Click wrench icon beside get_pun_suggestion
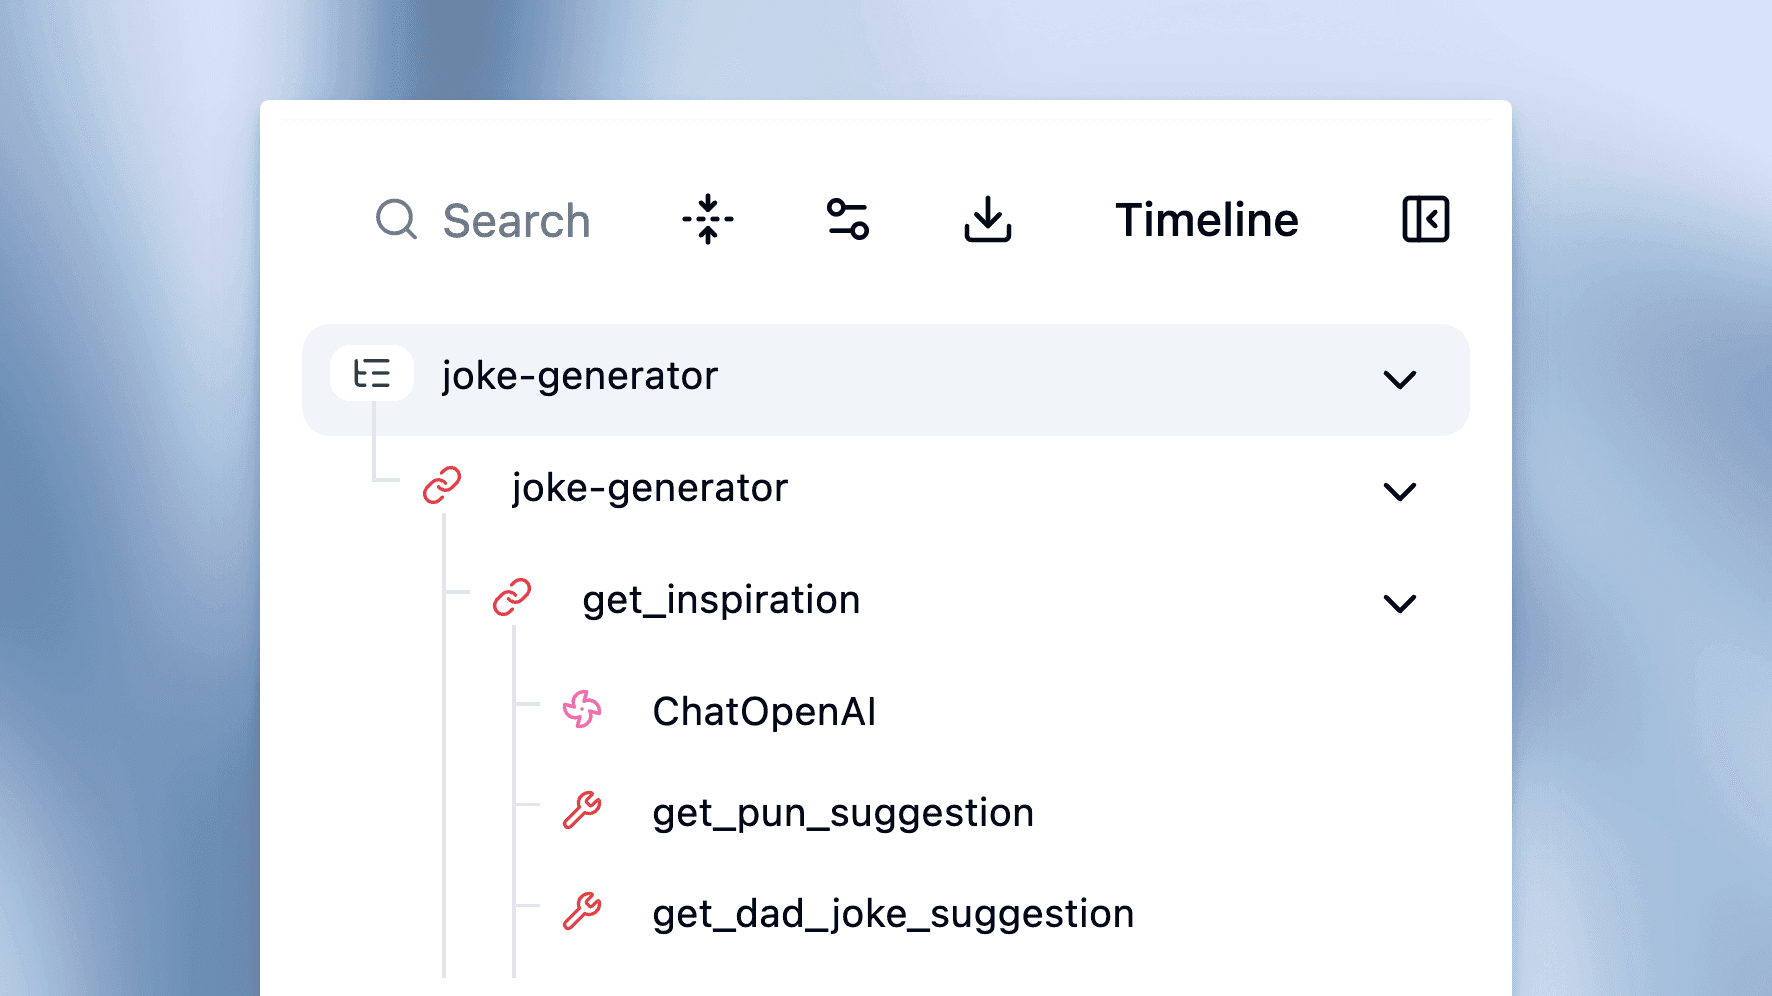This screenshot has height=996, width=1772. pyautogui.click(x=582, y=811)
